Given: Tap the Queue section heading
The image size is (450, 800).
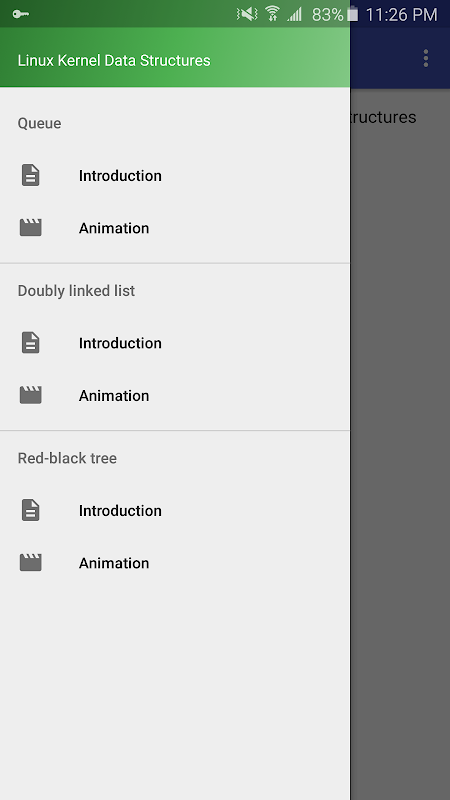Looking at the screenshot, I should coord(39,123).
